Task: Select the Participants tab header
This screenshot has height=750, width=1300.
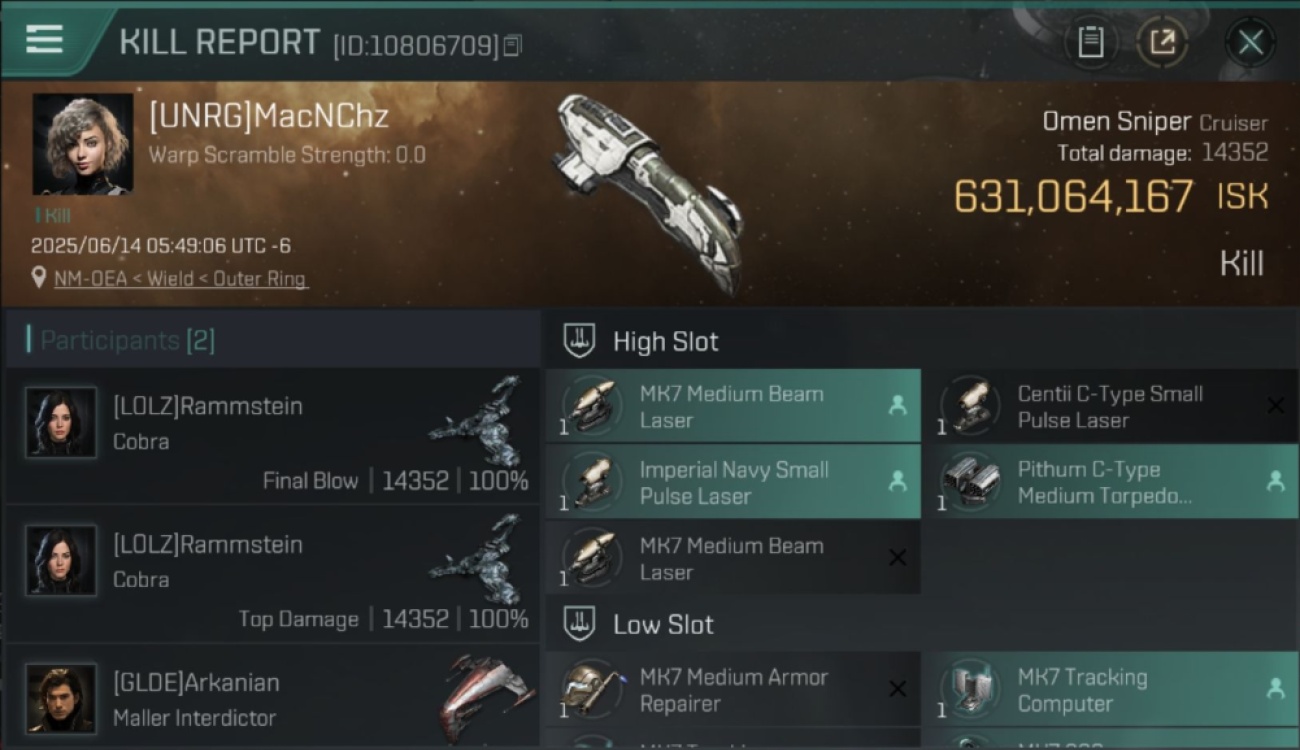Action: pos(126,340)
